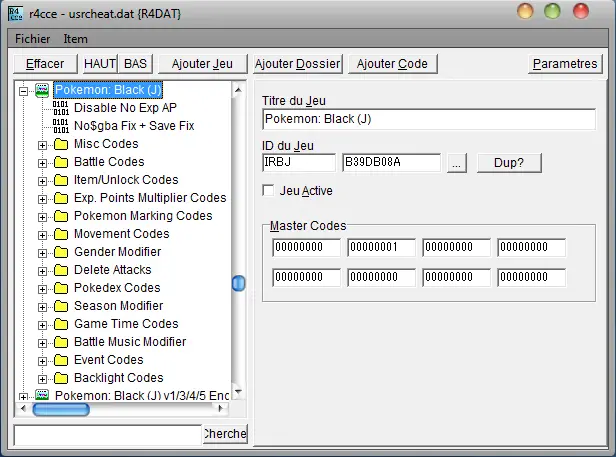Click the binary code icon beside Disable No Exp AP
This screenshot has height=457, width=616.
(60, 108)
